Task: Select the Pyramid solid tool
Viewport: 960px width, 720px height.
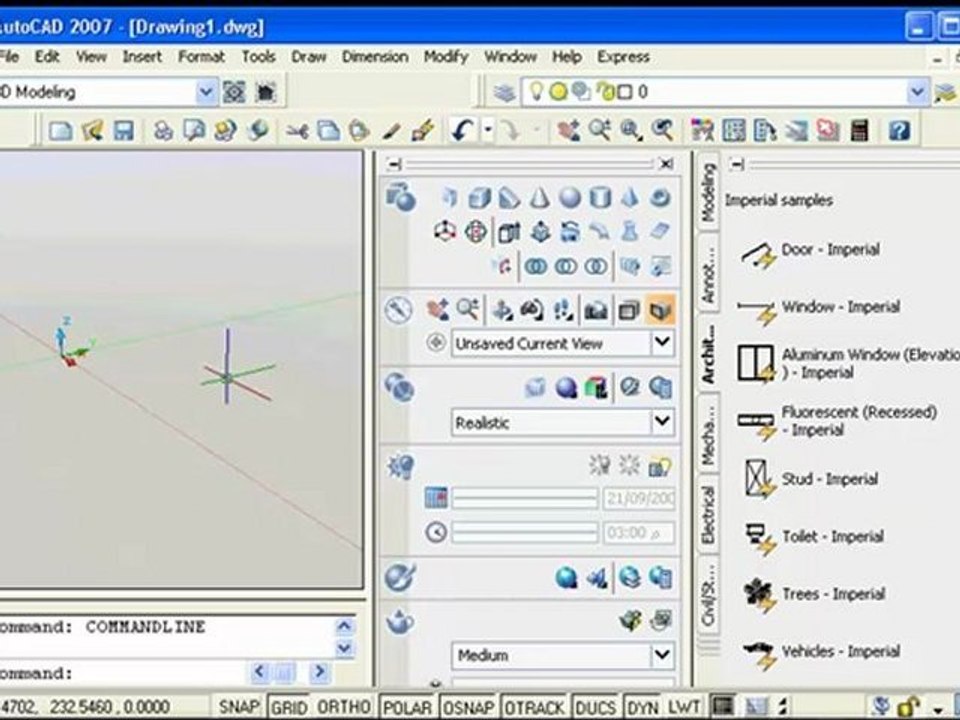Action: point(629,198)
